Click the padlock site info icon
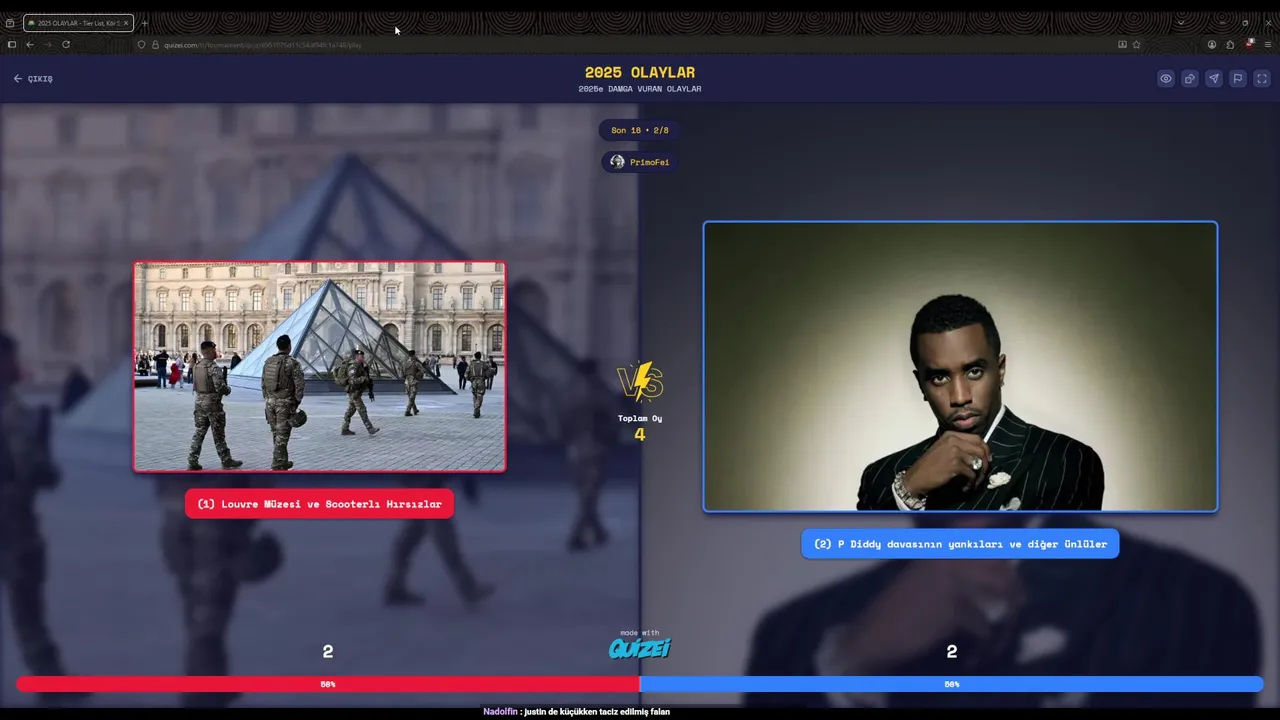 [155, 44]
